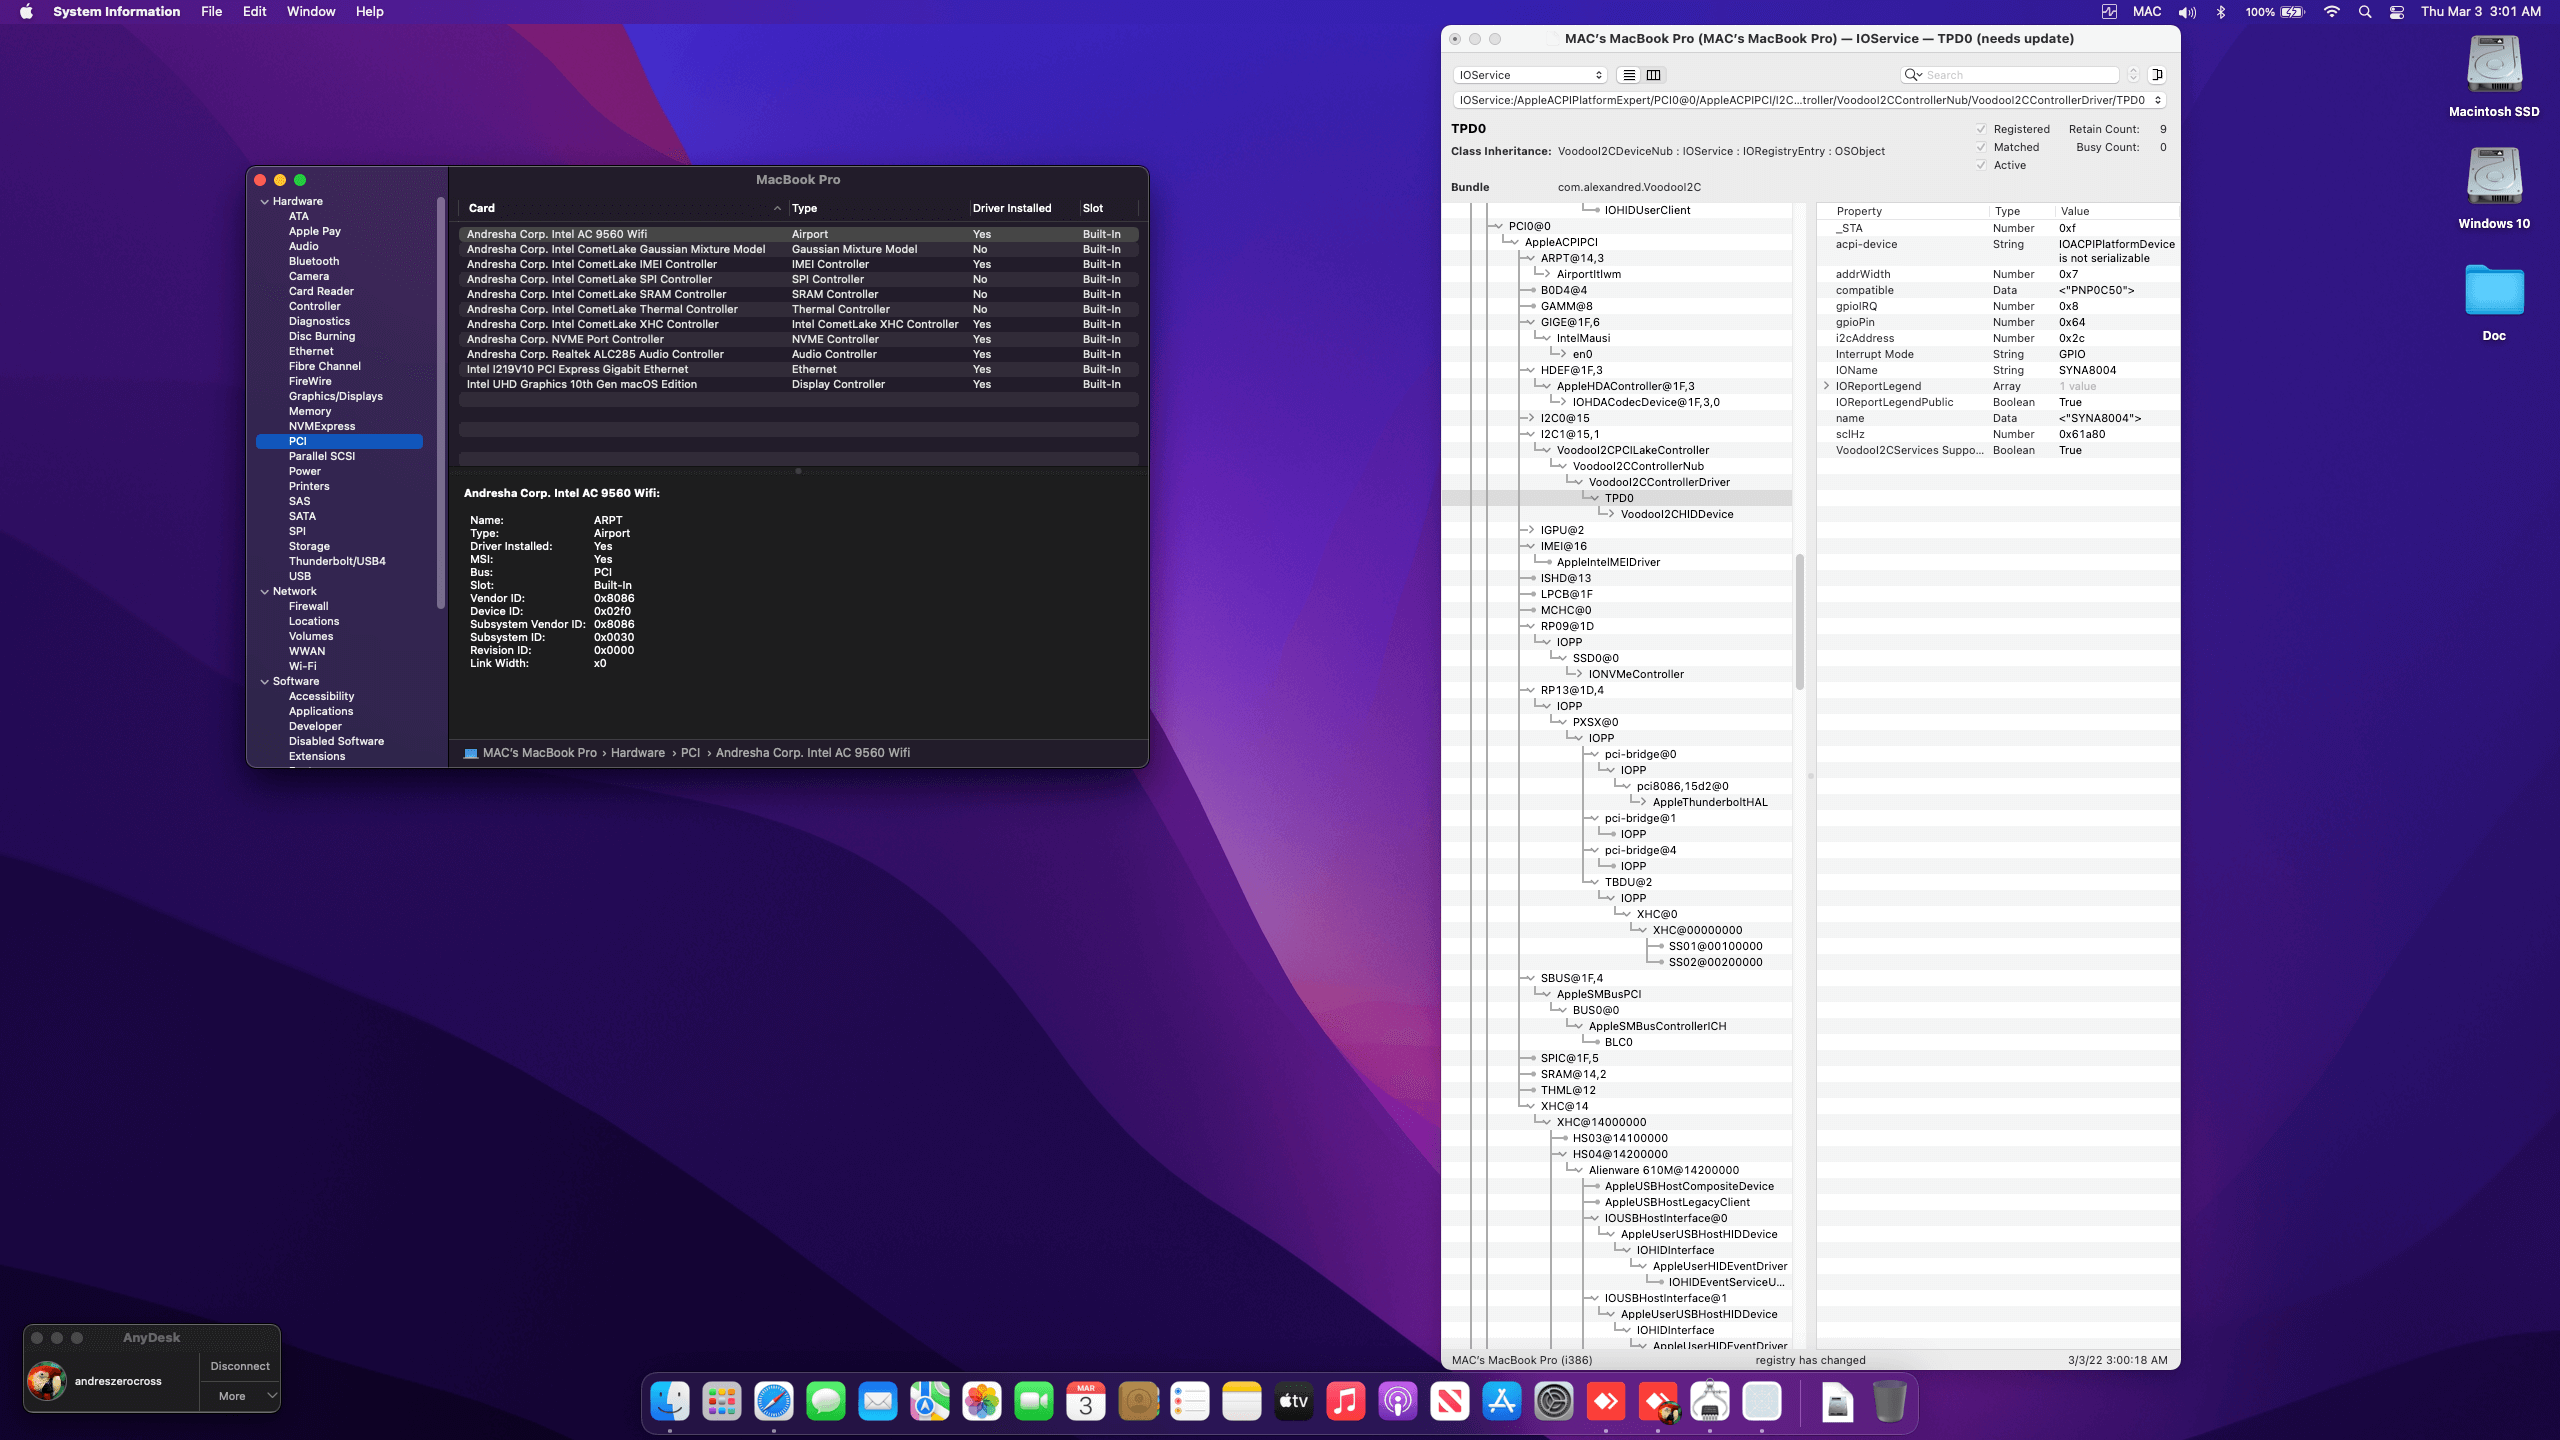
Task: Collapse the Network section in sidebar
Action: click(x=265, y=592)
